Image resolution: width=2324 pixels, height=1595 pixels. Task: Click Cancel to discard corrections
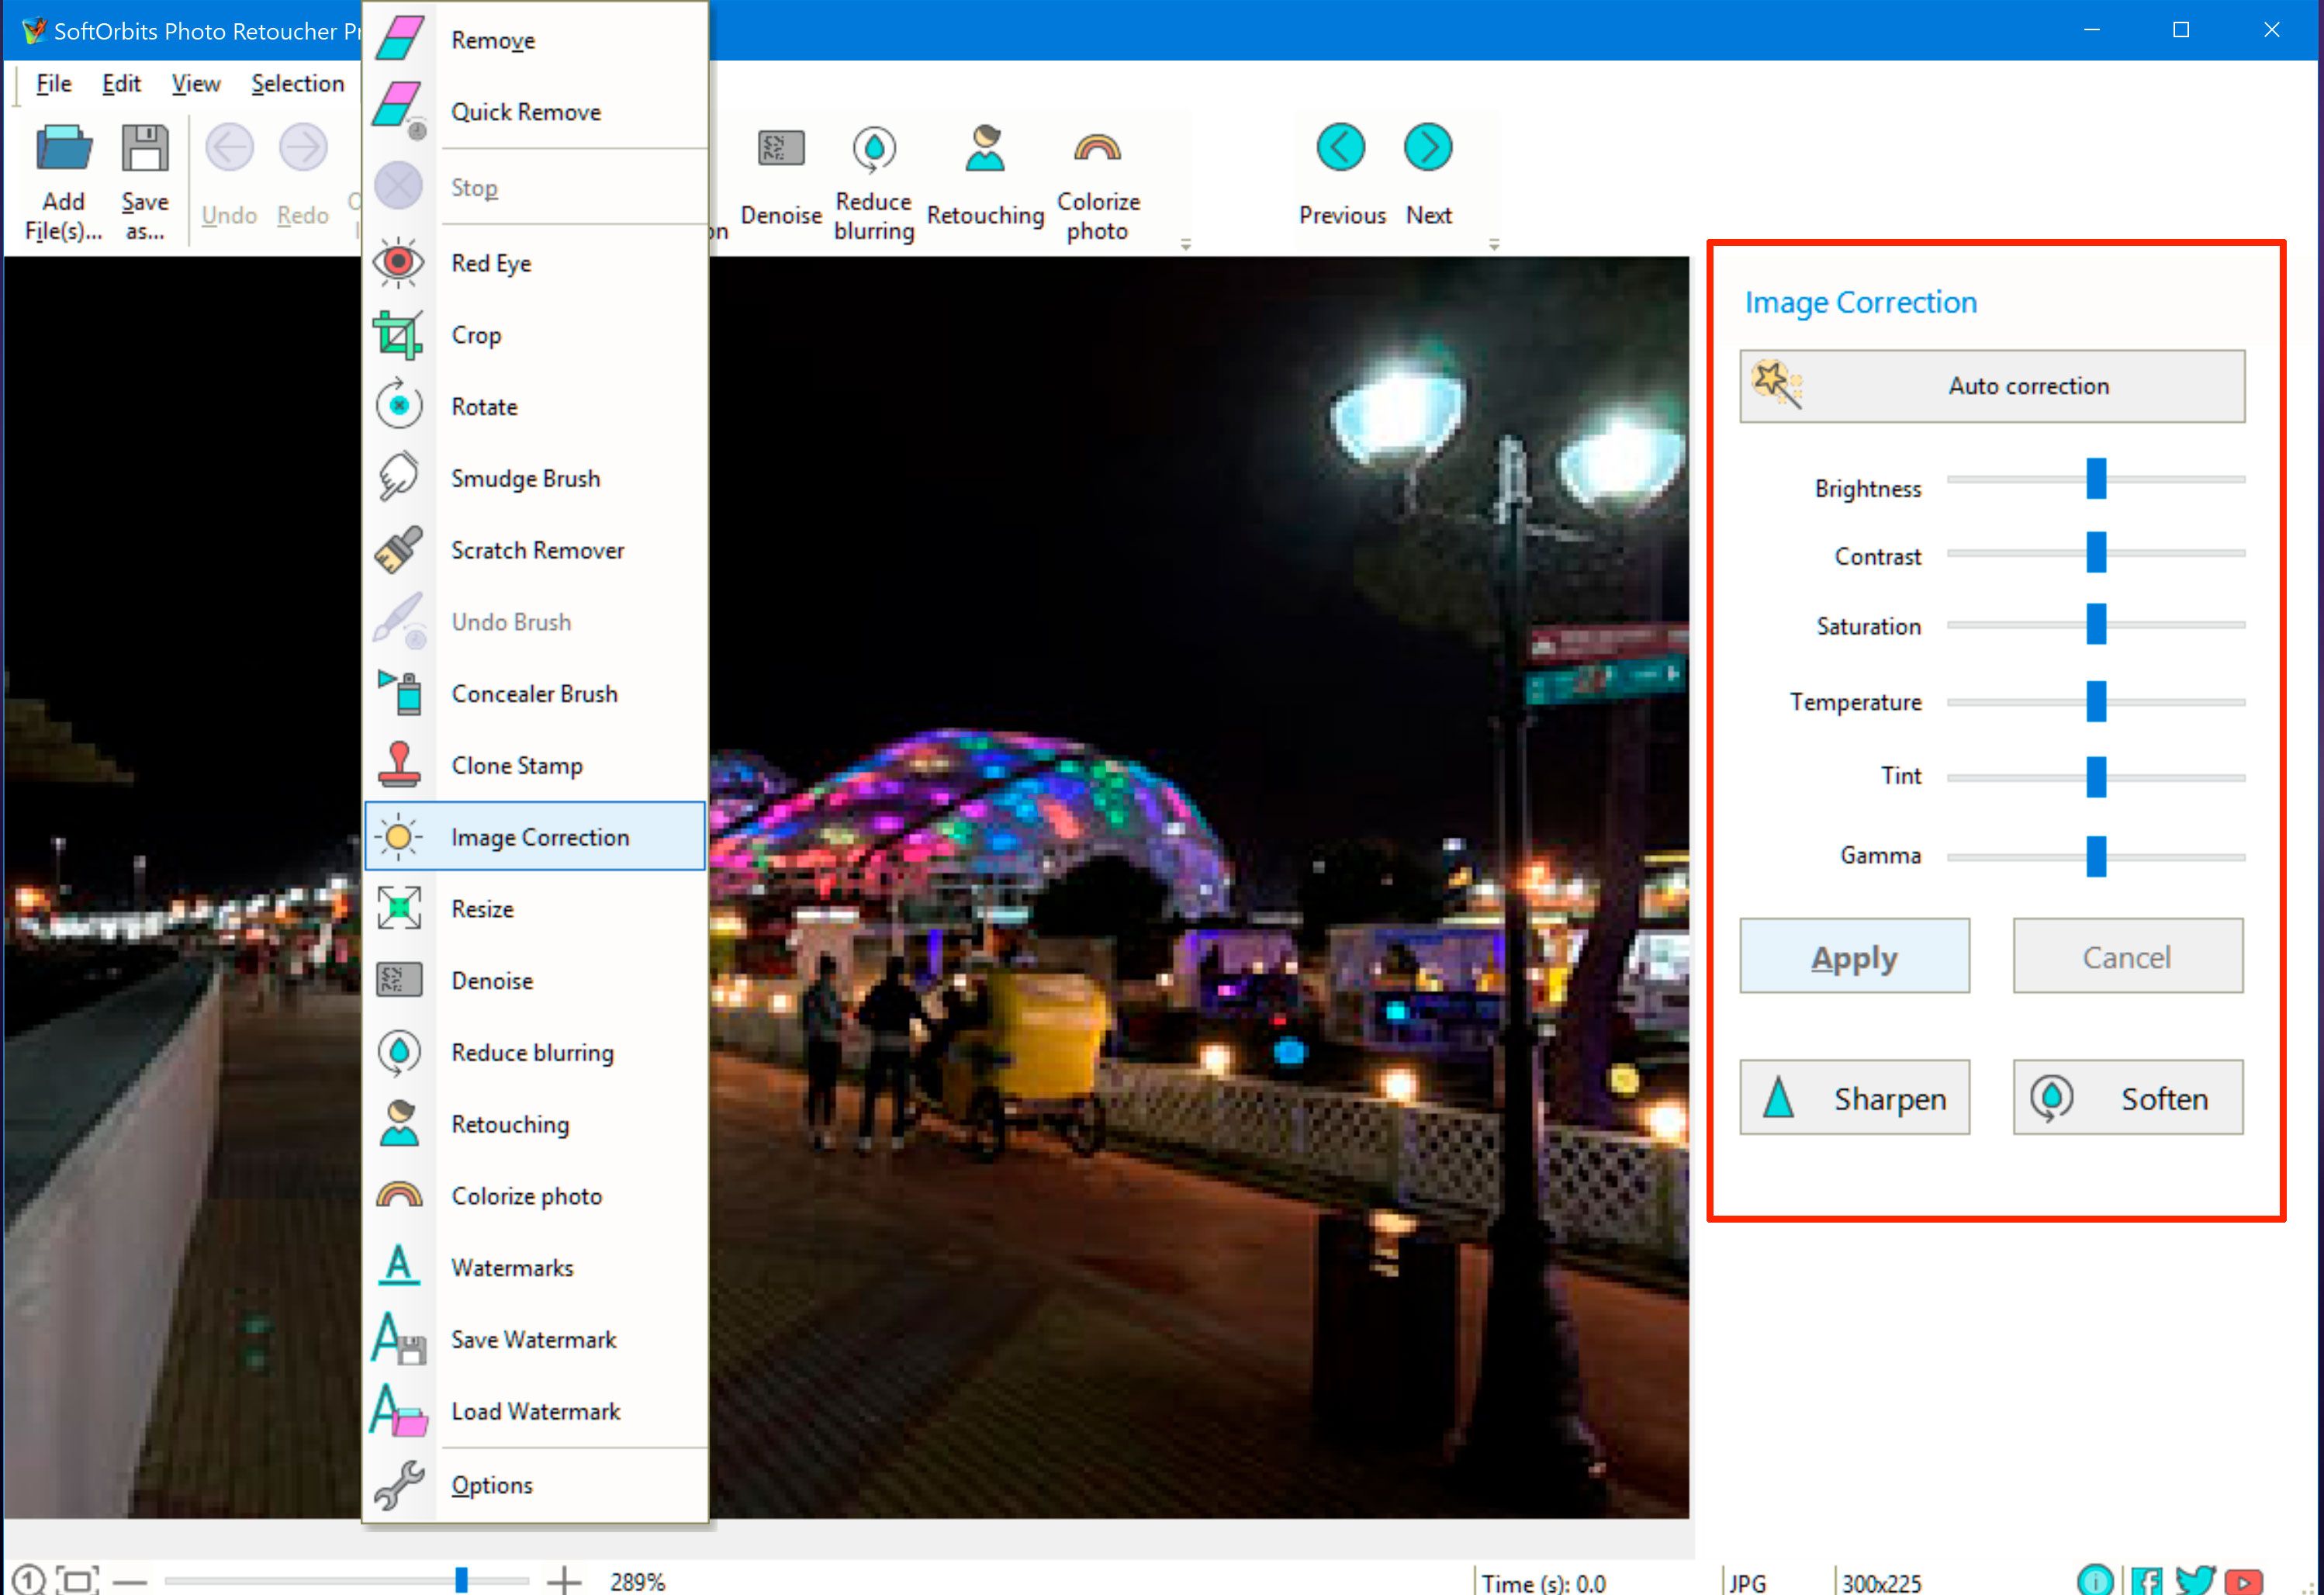tap(2126, 956)
